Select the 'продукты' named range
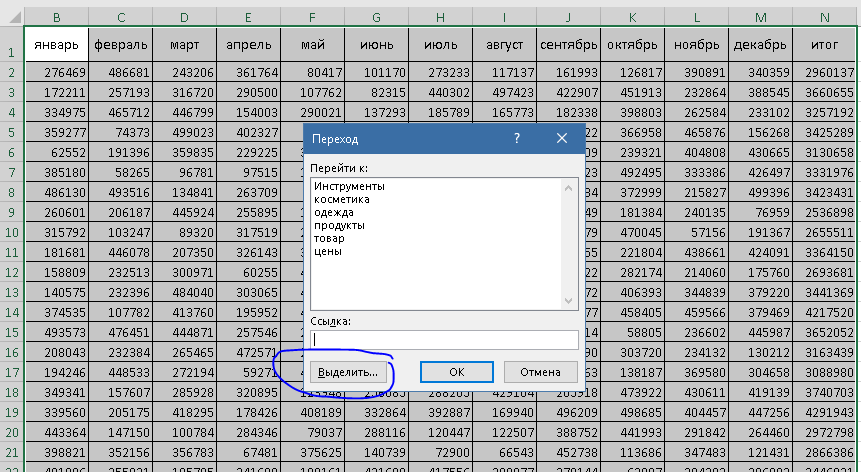Screen dimensions: 861x472 click(x=339, y=225)
